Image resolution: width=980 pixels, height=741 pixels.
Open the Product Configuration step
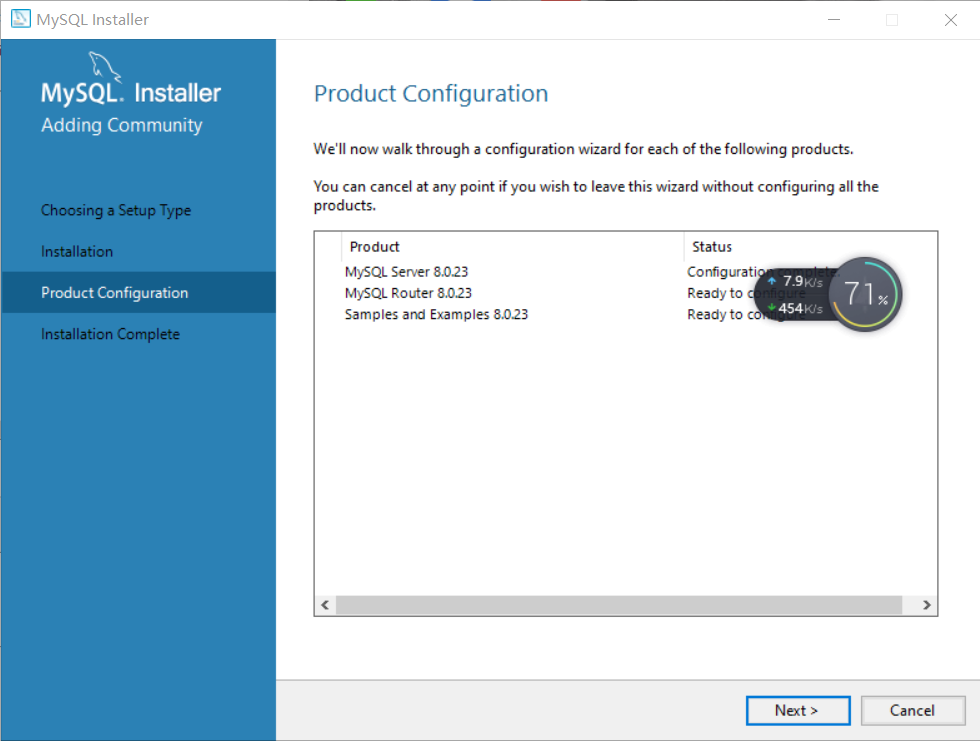pyautogui.click(x=115, y=293)
